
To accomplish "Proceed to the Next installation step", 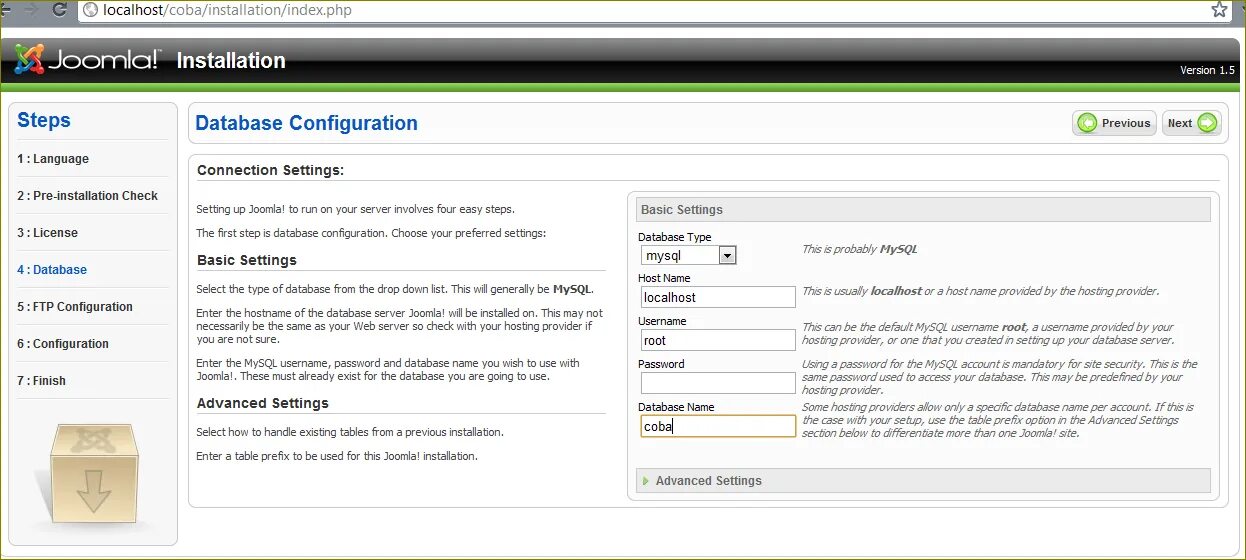I will click(1191, 123).
